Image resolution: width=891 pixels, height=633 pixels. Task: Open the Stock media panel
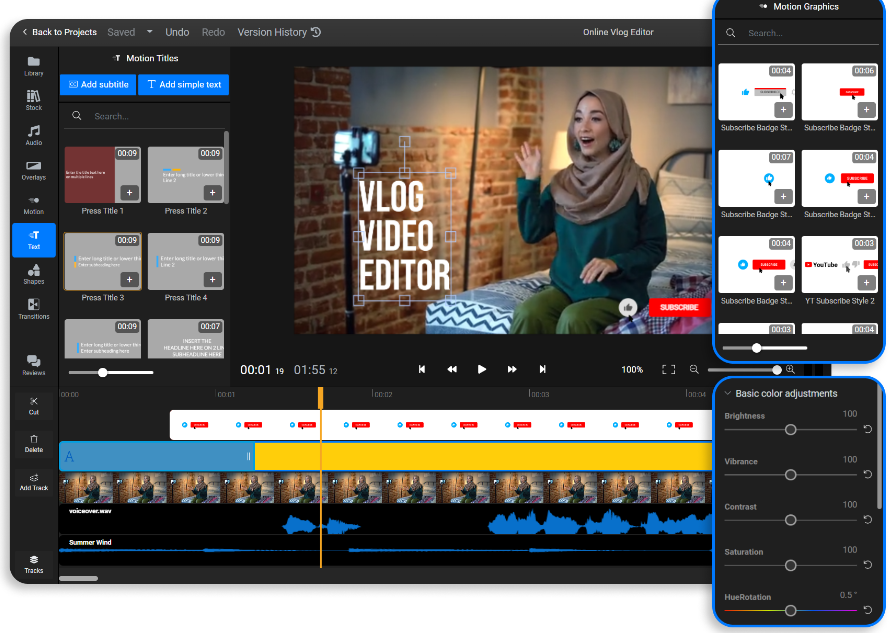pos(34,100)
